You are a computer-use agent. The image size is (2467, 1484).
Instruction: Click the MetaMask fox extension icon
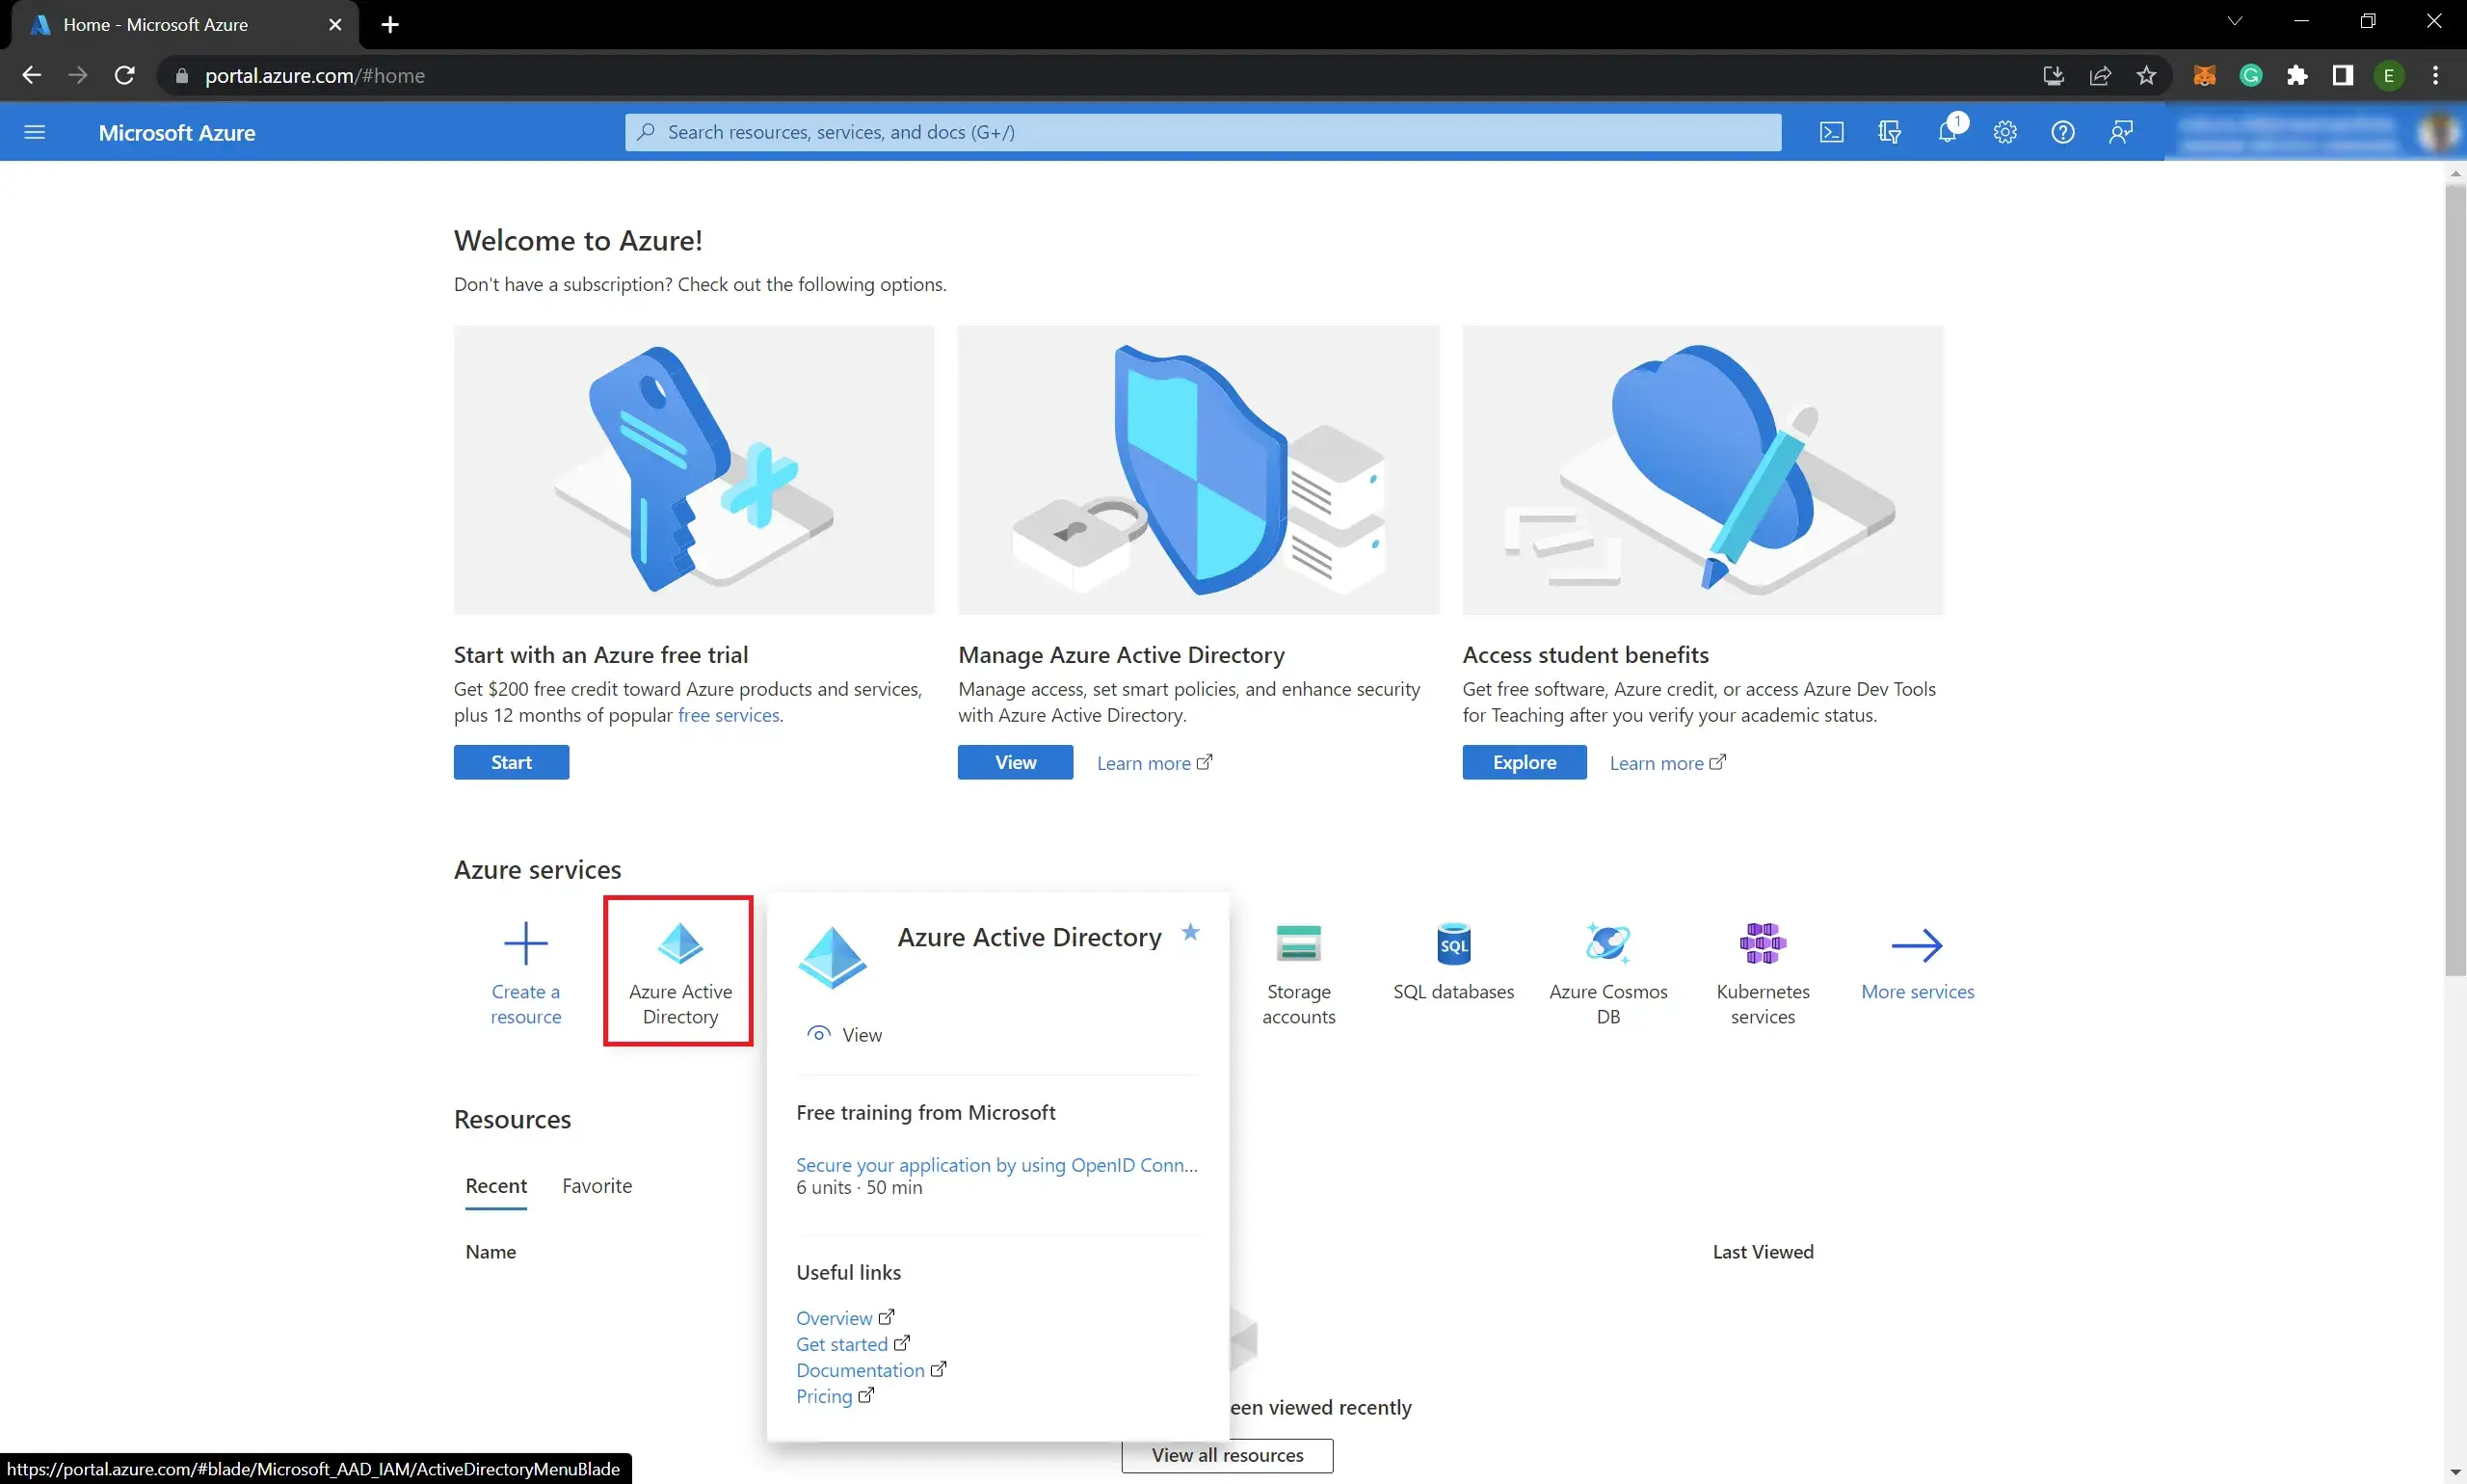point(2204,75)
